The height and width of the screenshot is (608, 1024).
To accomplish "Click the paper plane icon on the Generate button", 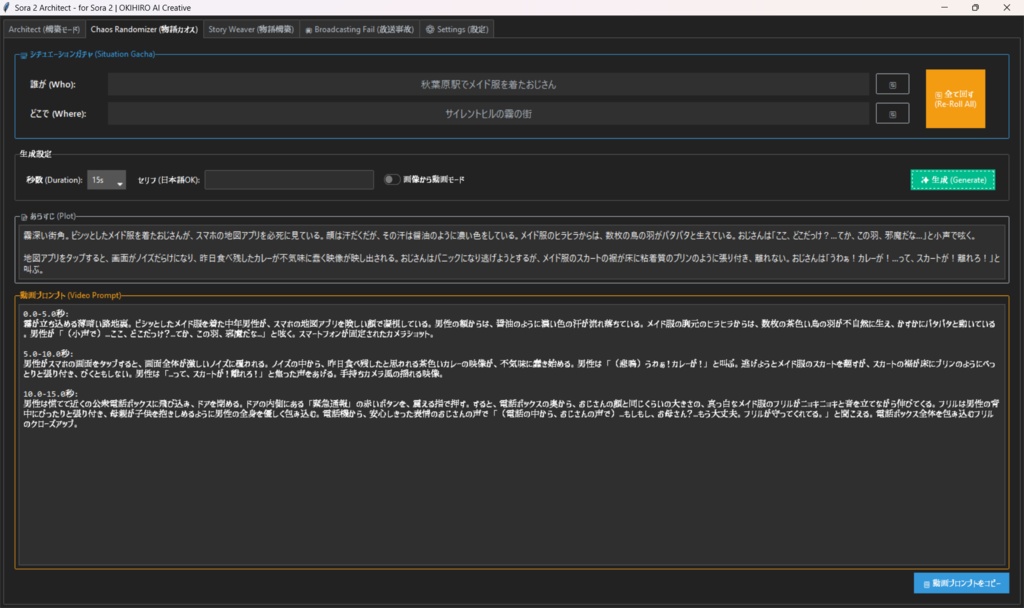I will [x=925, y=179].
